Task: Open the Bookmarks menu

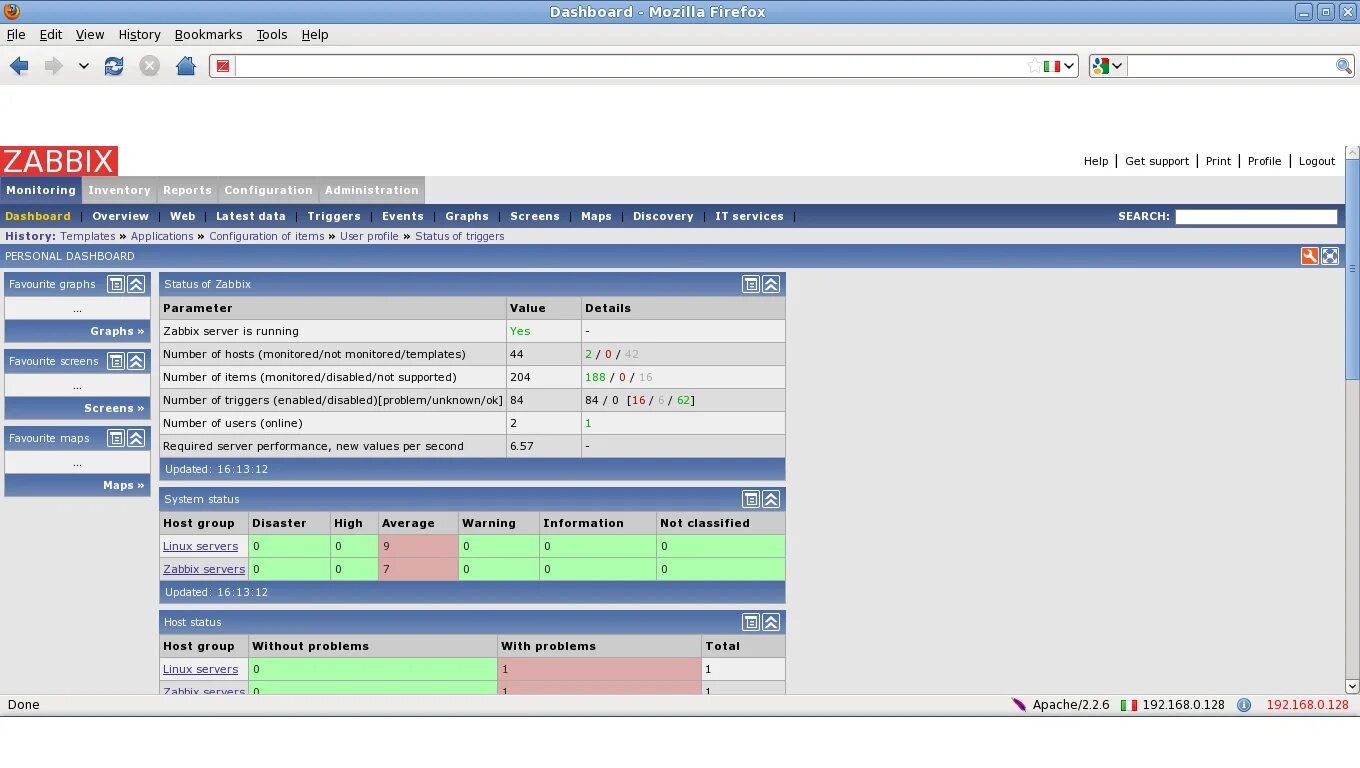Action: (x=208, y=34)
